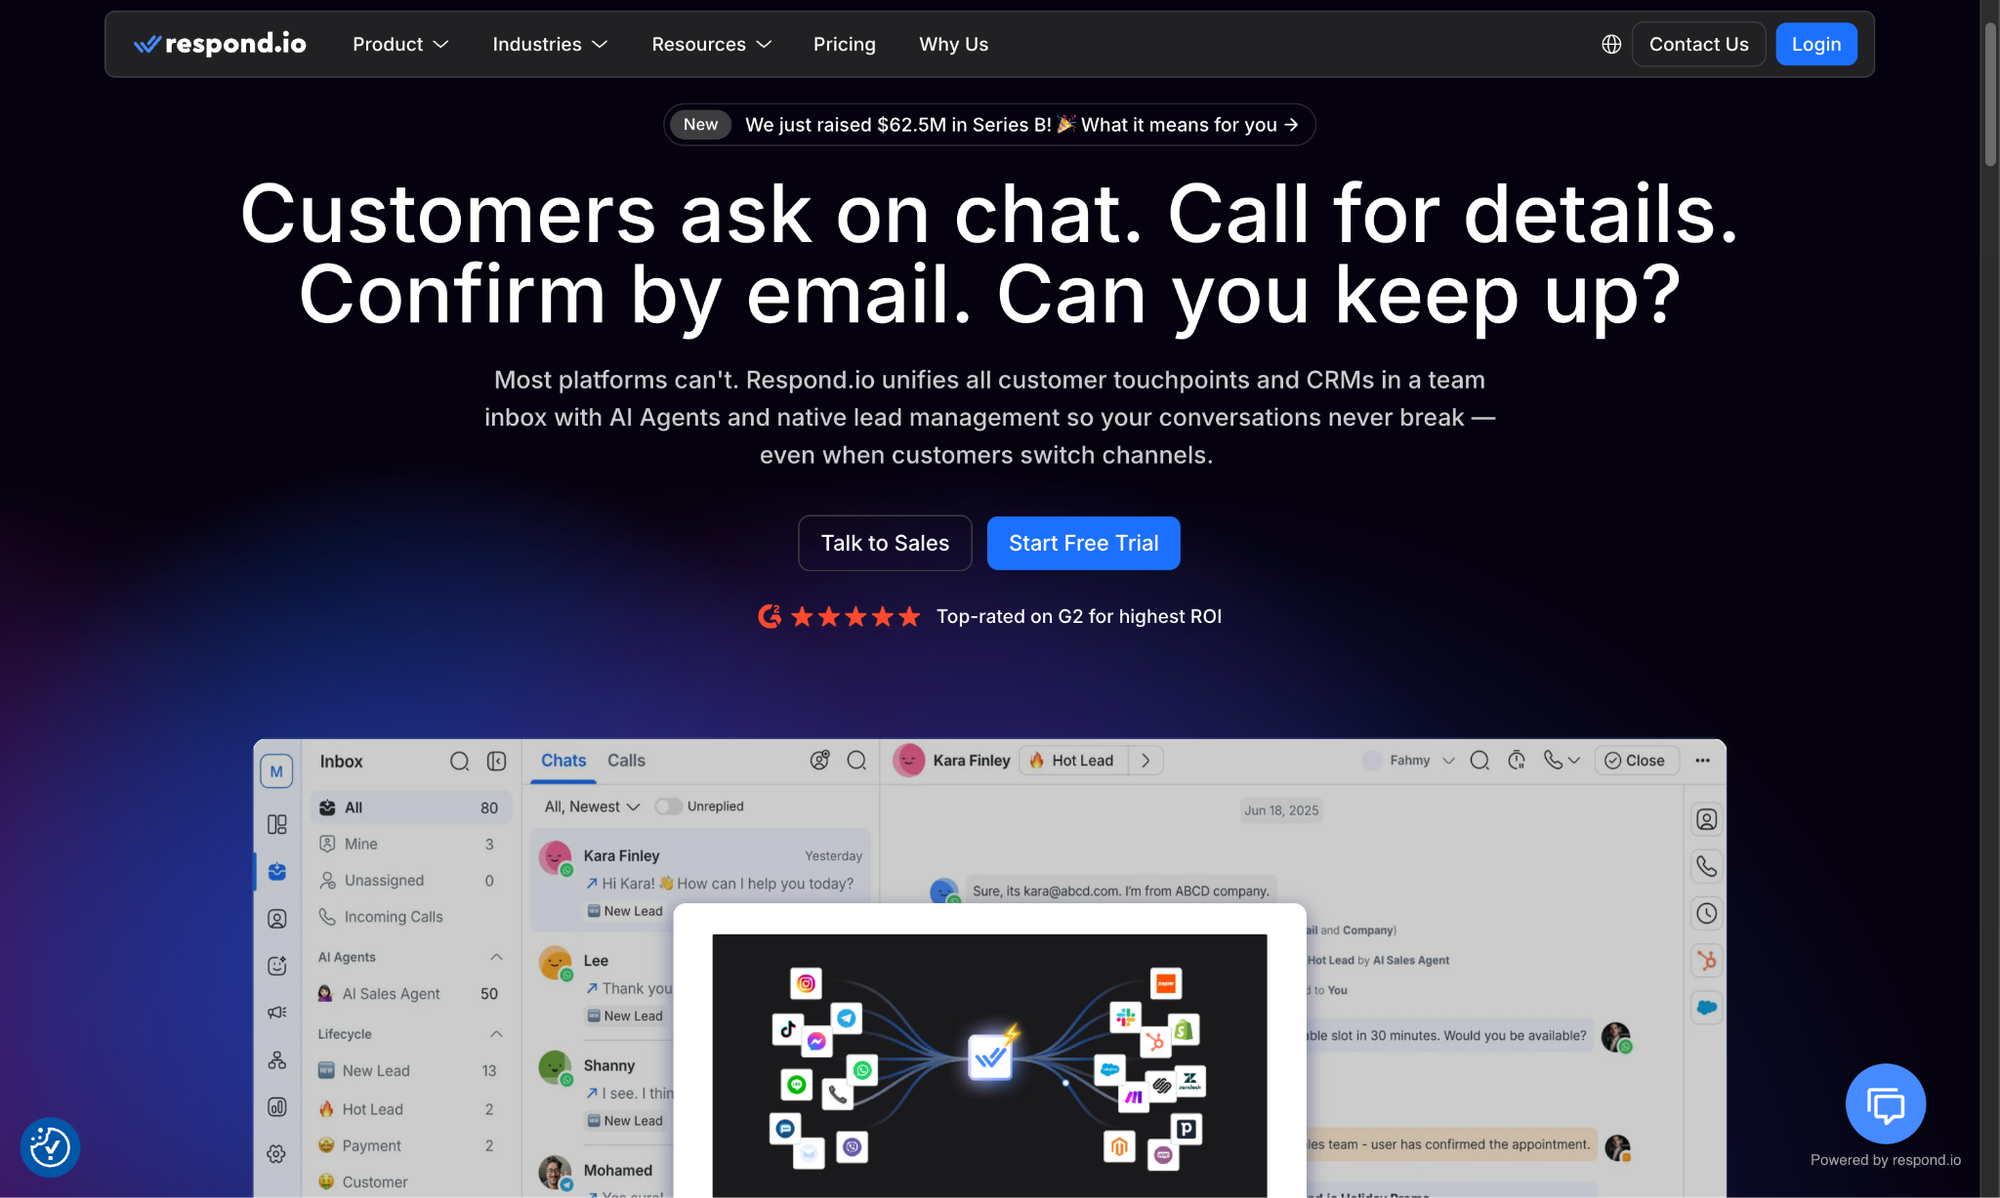Click the settings gear in left rail
This screenshot has height=1198, width=2000.
click(x=277, y=1154)
